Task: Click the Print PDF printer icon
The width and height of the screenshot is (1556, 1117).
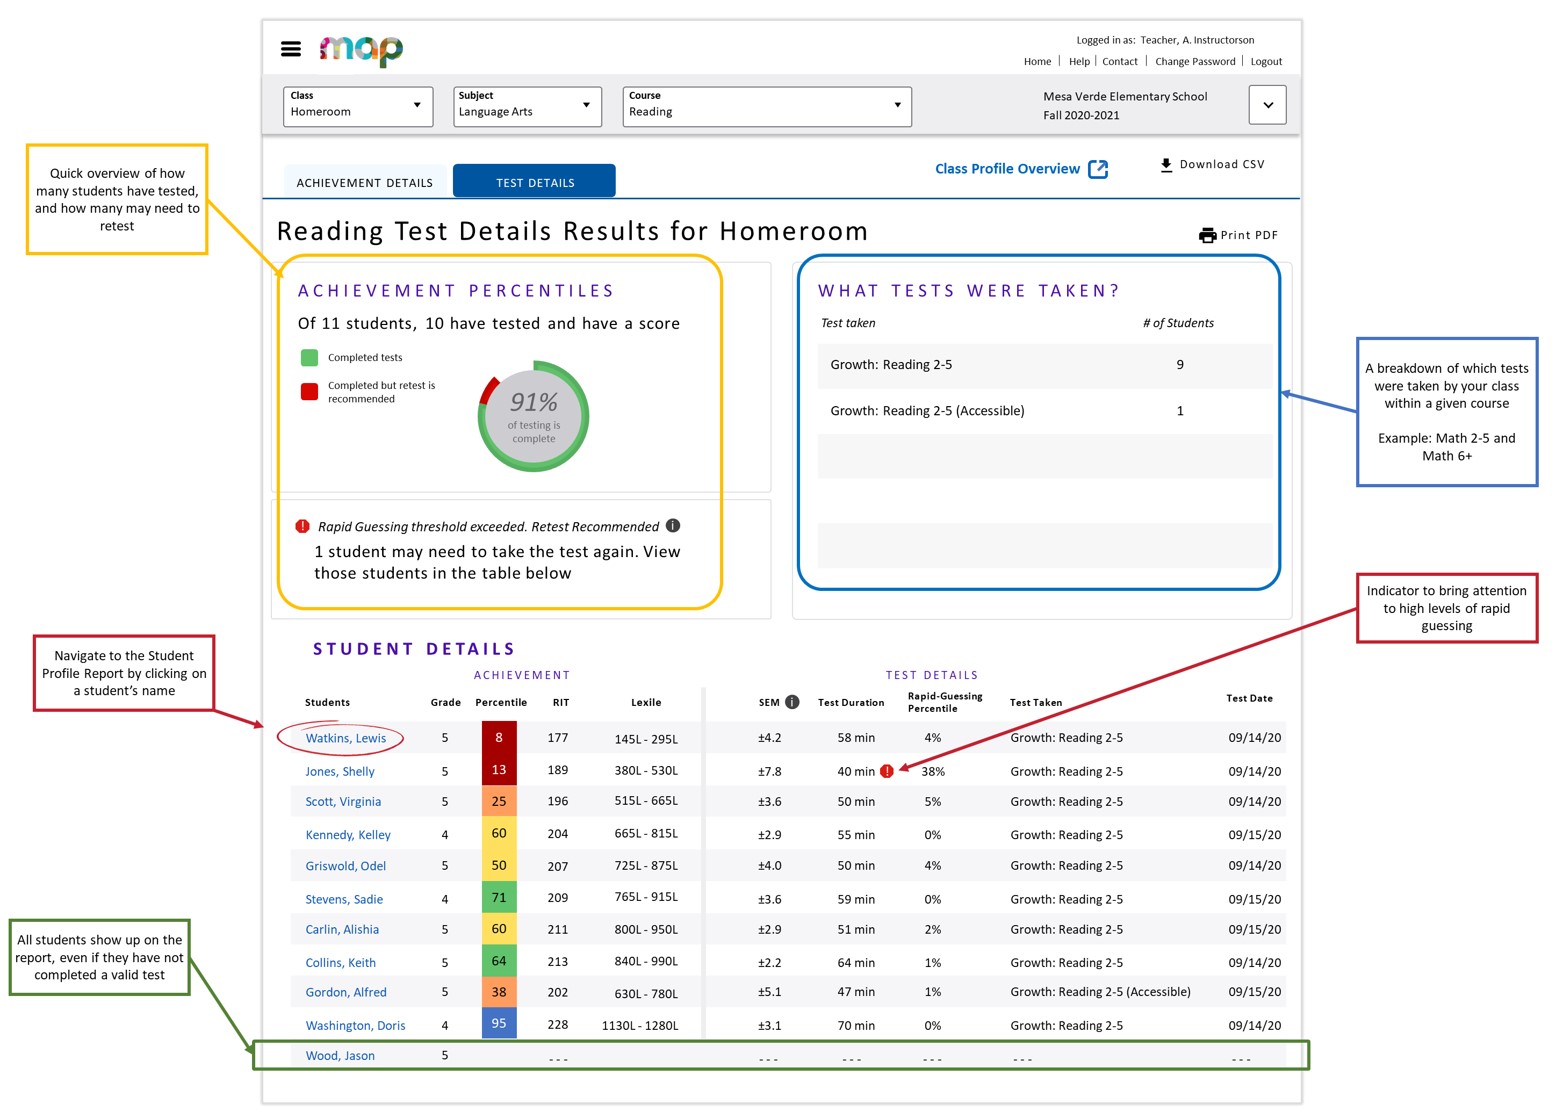Action: (x=1208, y=234)
